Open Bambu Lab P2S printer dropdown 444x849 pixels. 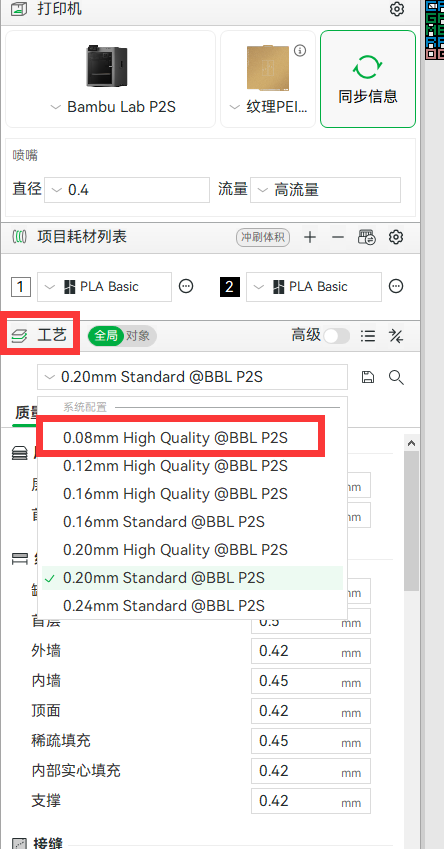[x=113, y=107]
